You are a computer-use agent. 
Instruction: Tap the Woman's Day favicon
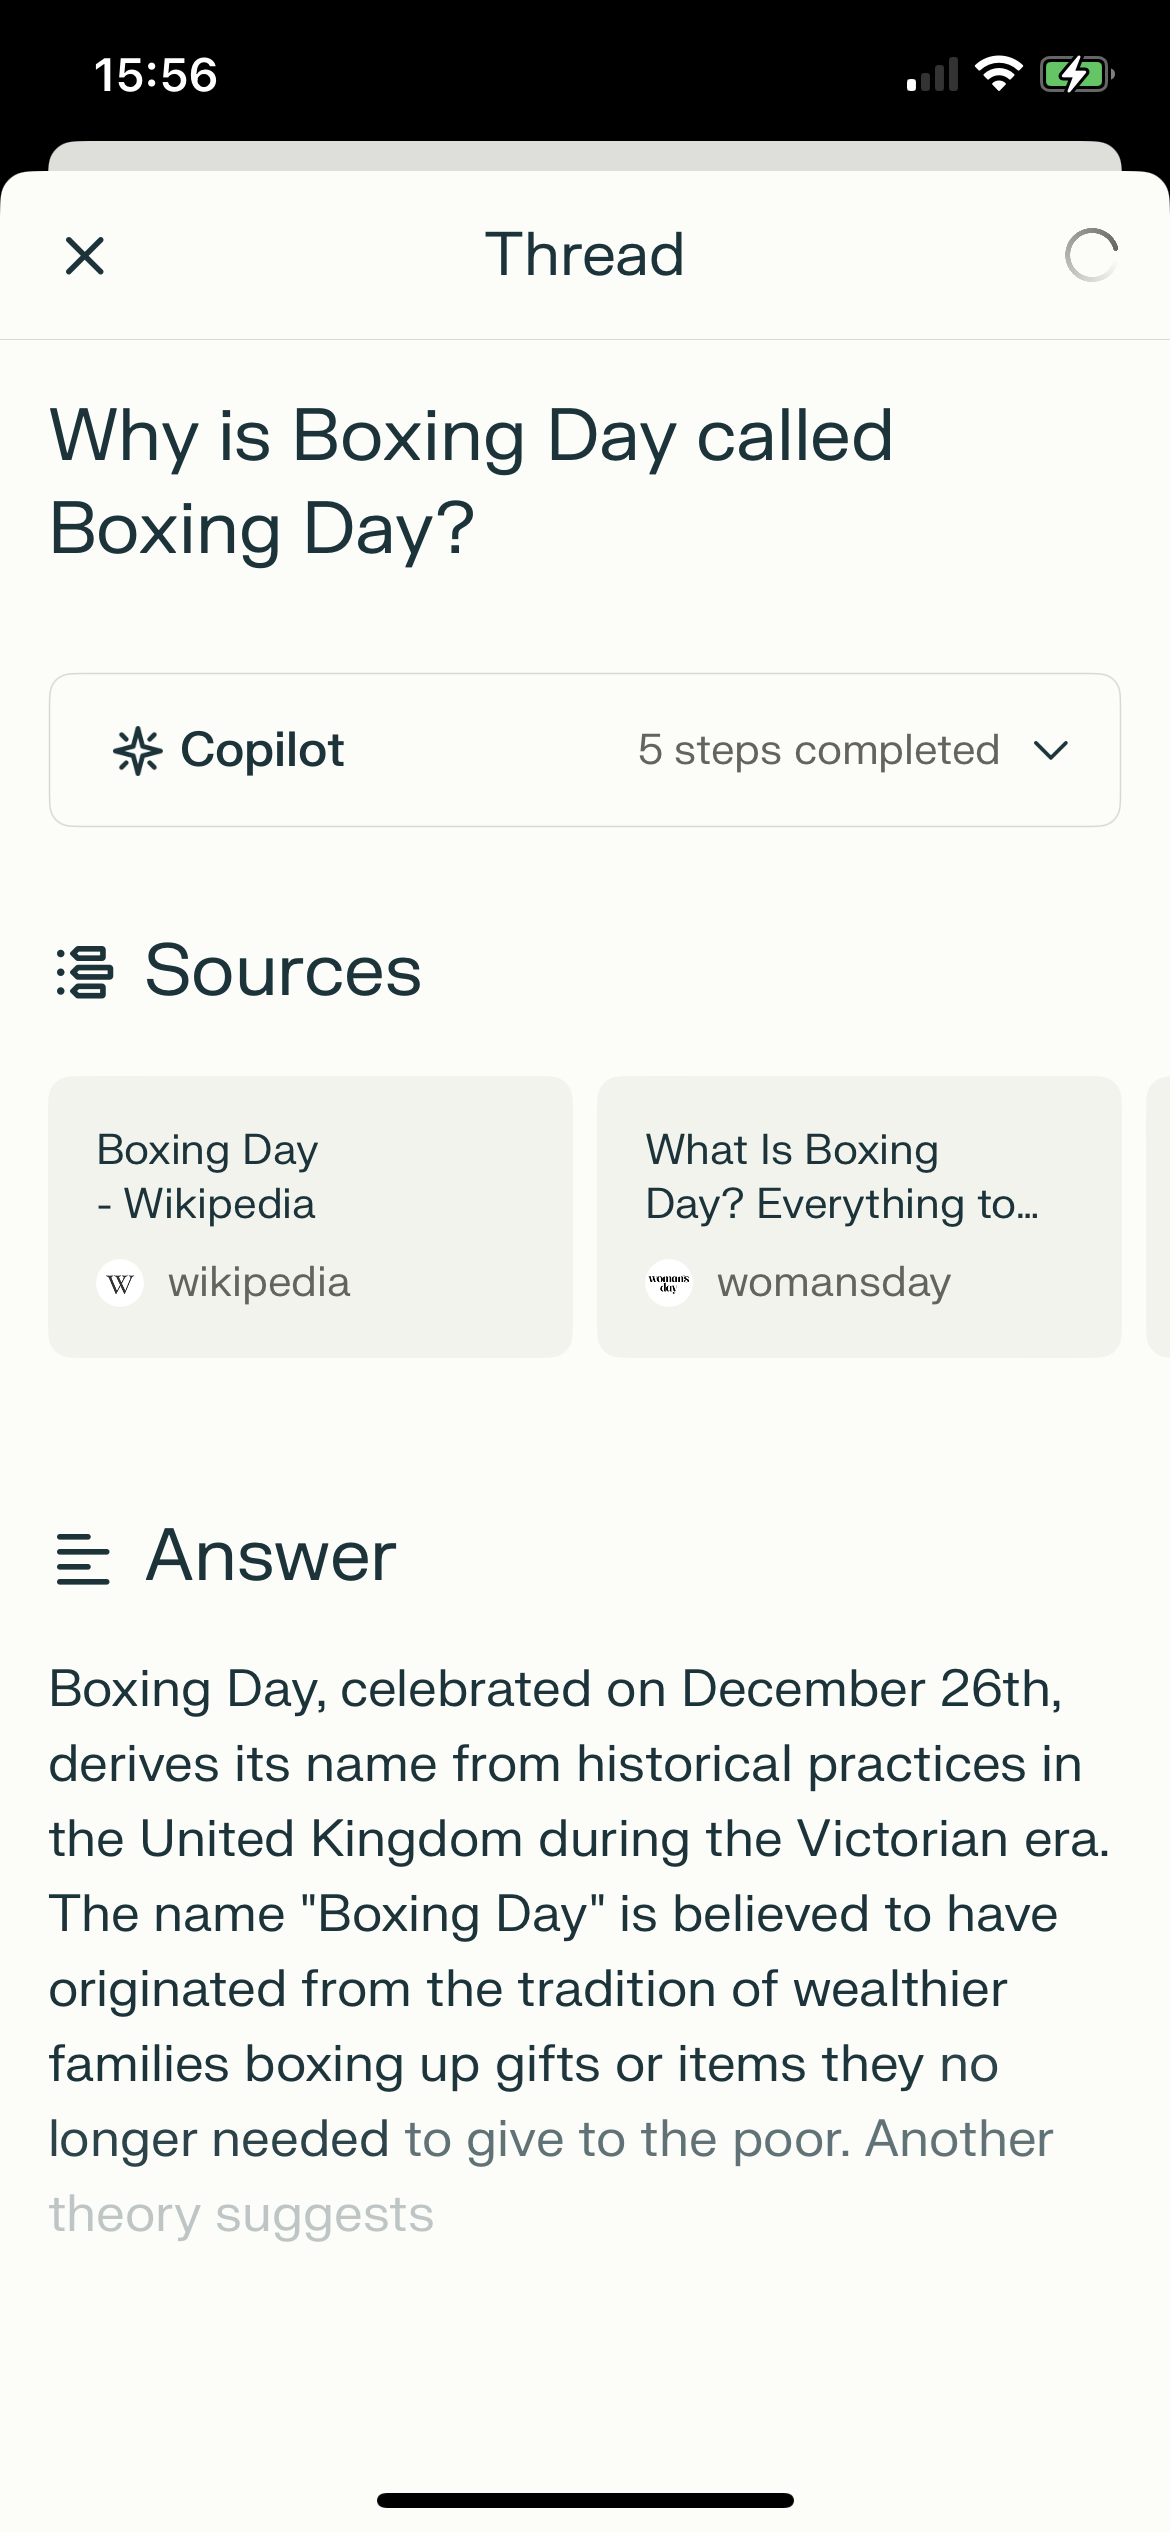(x=669, y=1283)
